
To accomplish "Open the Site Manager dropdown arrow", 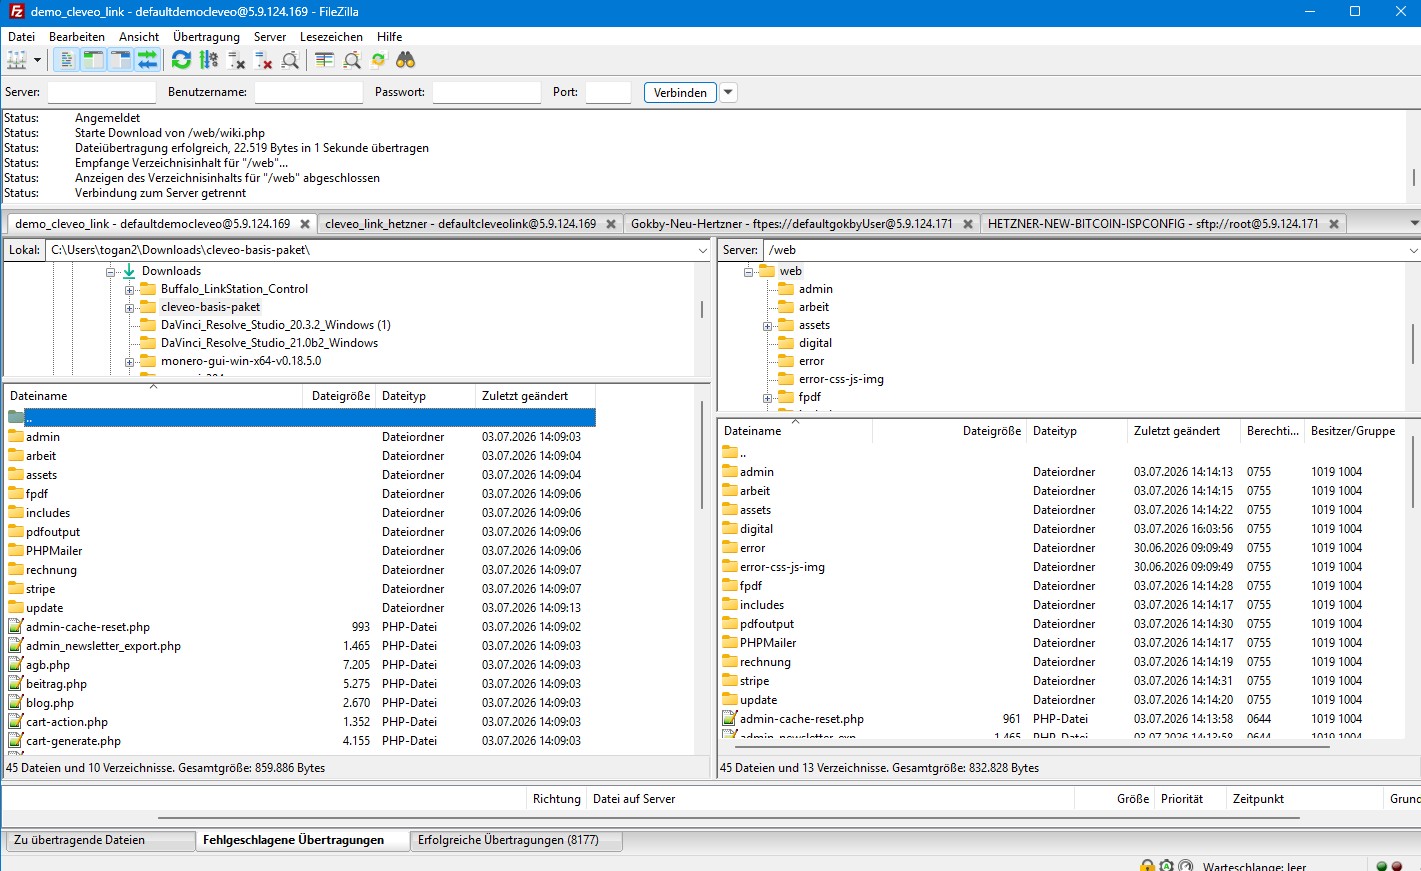I will point(37,60).
